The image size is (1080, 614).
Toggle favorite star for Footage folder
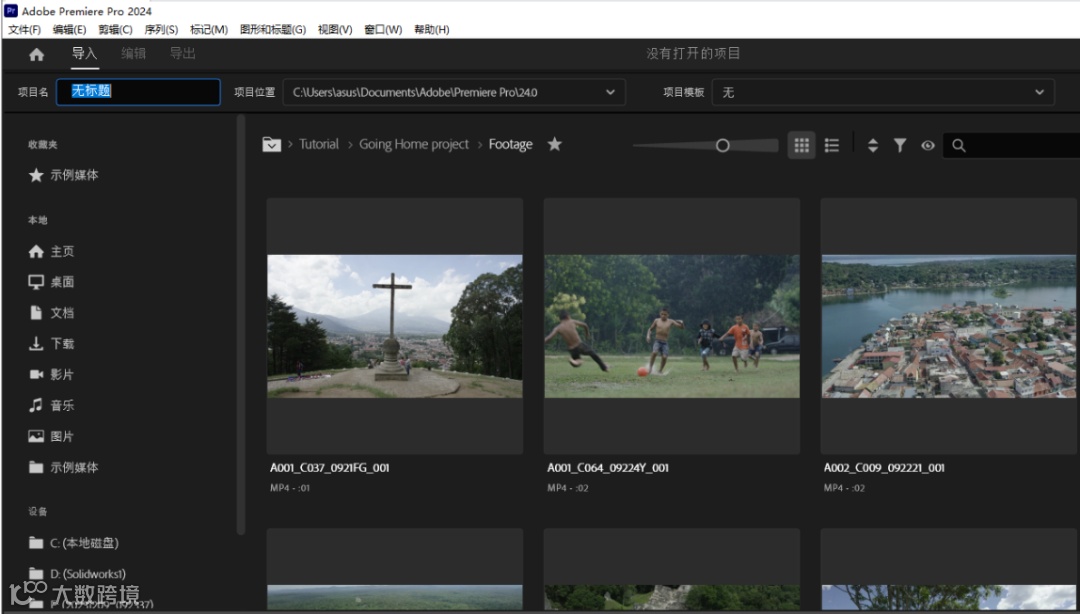point(554,144)
